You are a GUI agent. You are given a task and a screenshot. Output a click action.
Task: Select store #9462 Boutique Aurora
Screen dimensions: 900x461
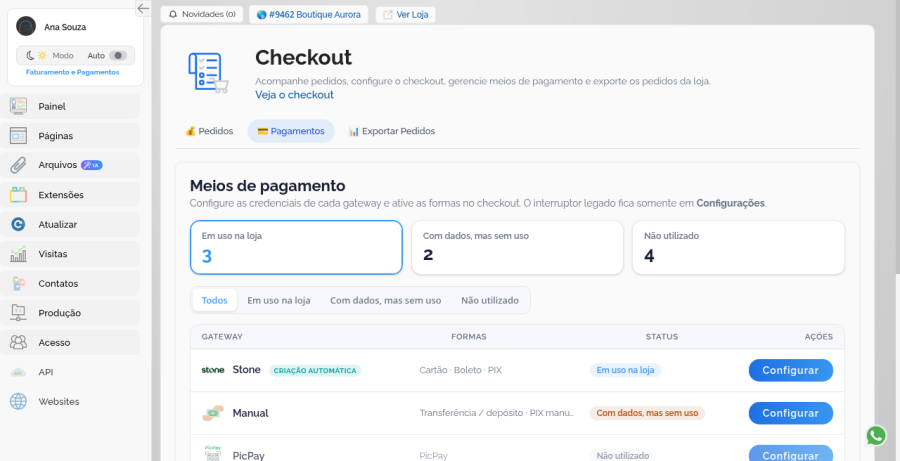(308, 14)
